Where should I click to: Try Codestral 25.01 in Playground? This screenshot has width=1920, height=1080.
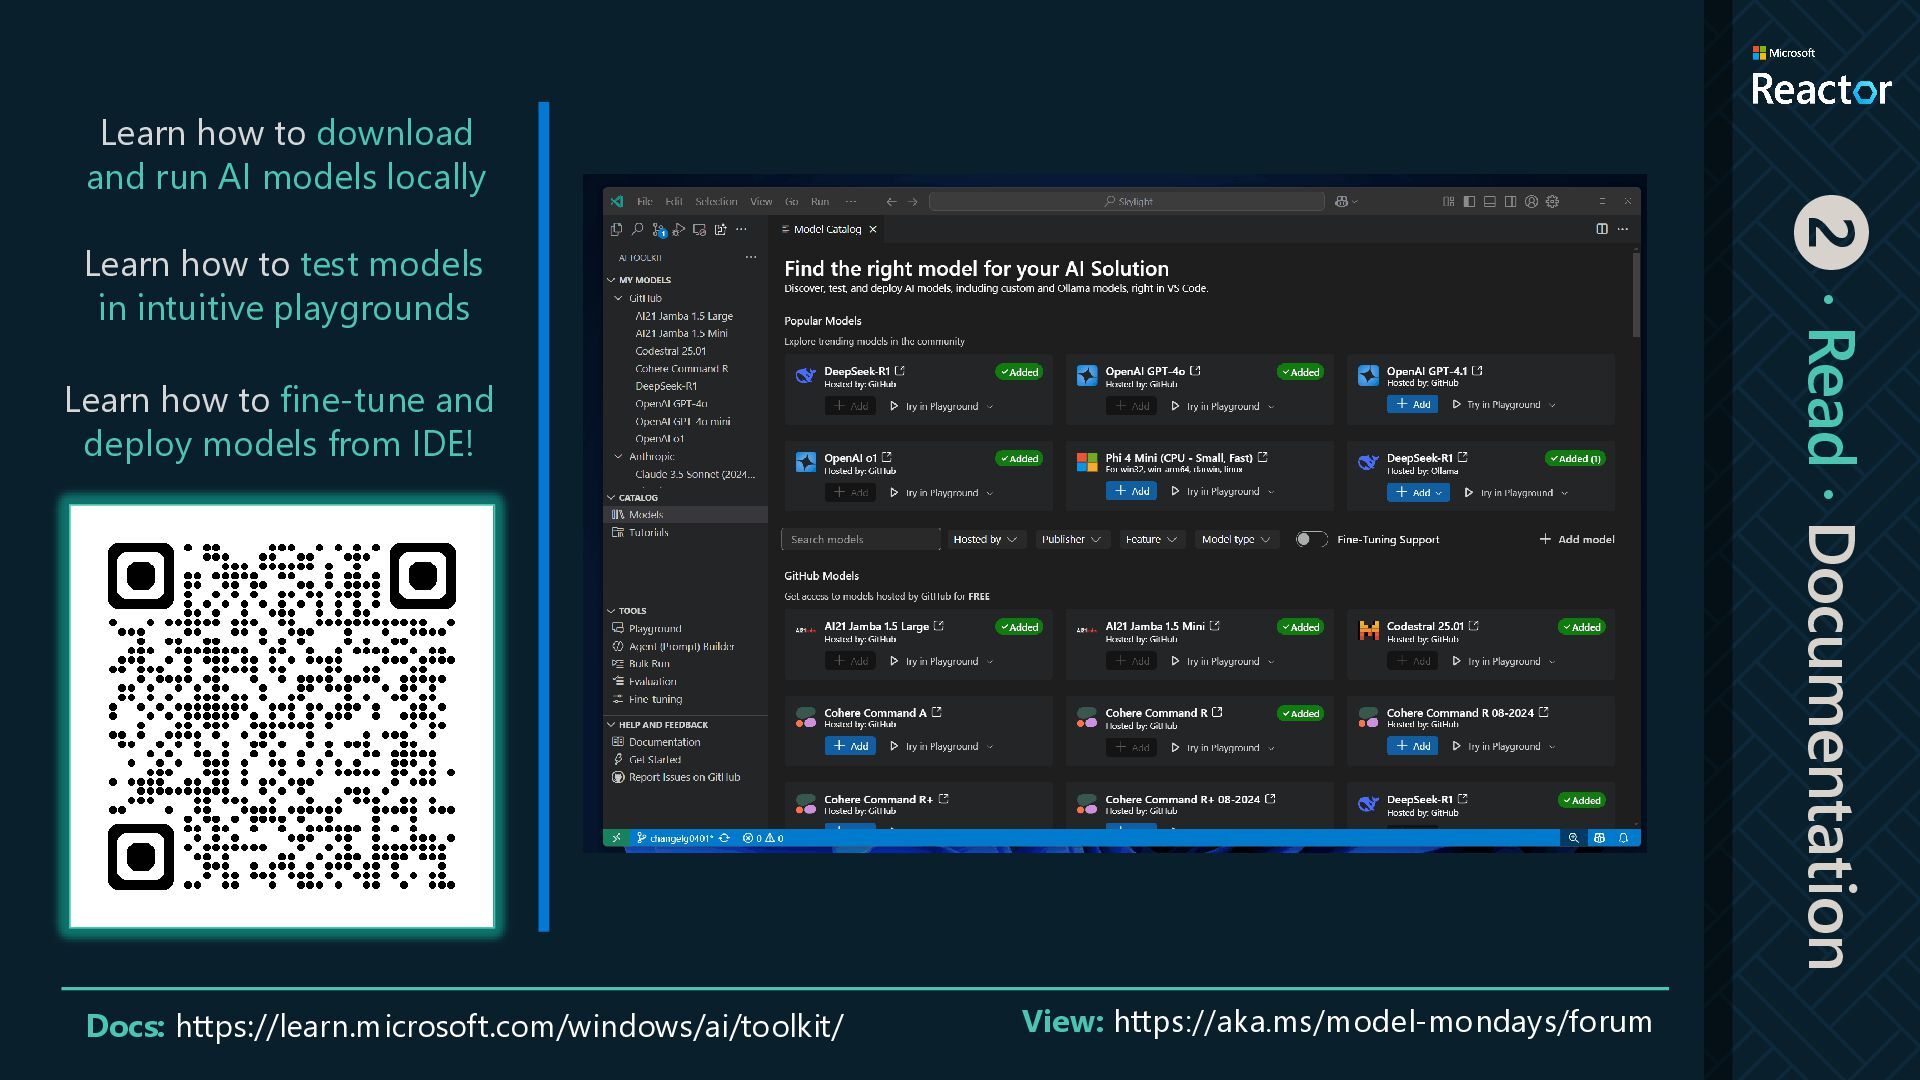(1503, 661)
